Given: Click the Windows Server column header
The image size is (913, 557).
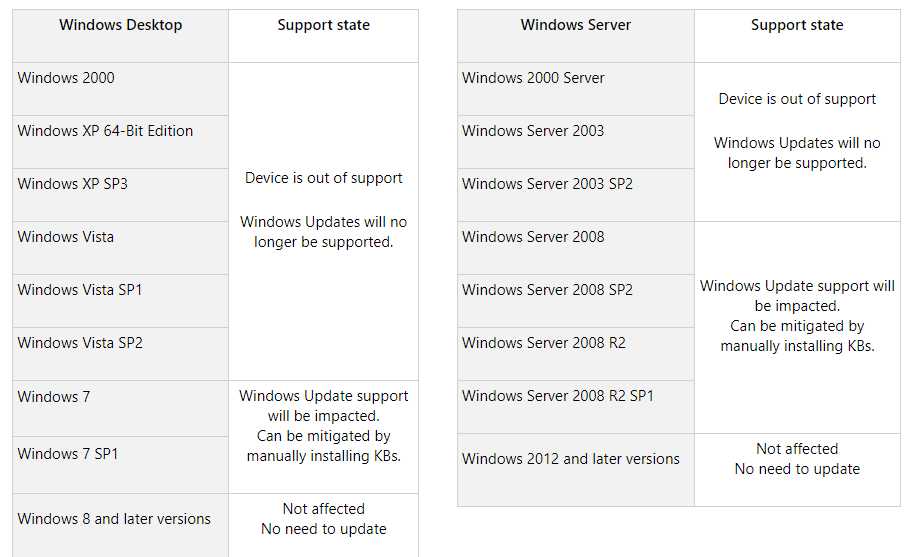Looking at the screenshot, I should [575, 26].
